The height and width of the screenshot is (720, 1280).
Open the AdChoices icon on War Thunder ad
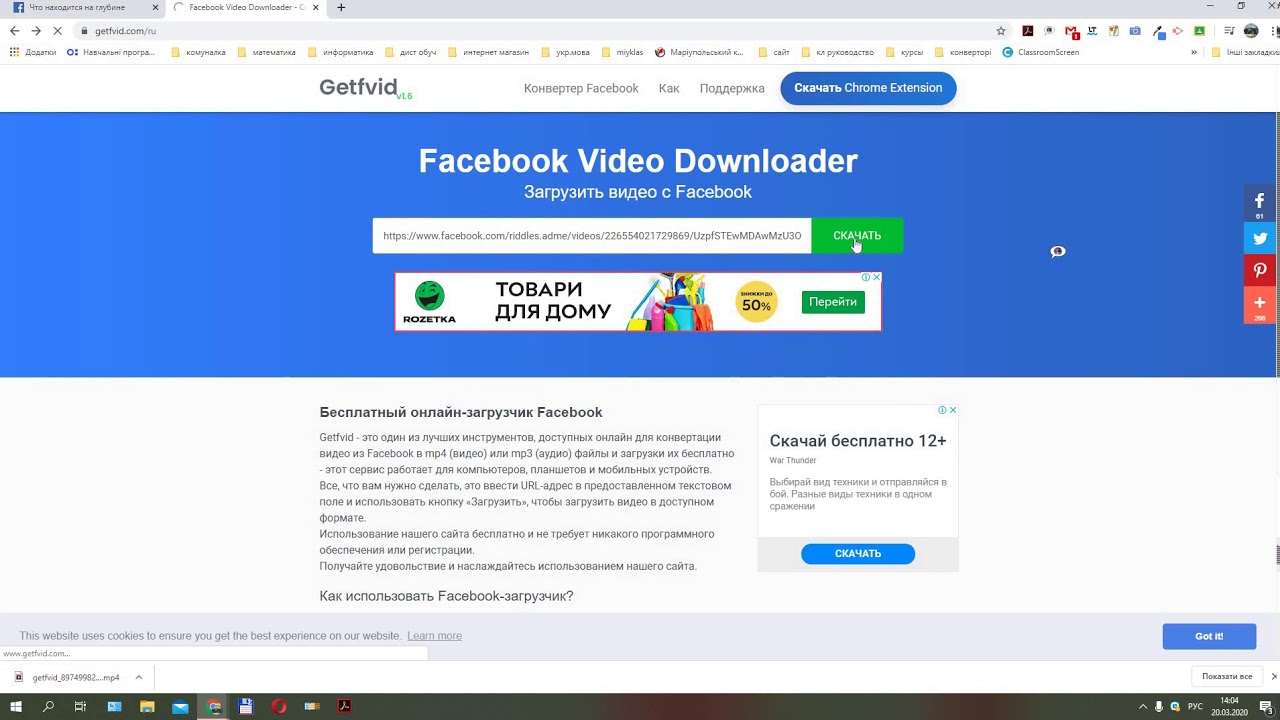(x=942, y=410)
